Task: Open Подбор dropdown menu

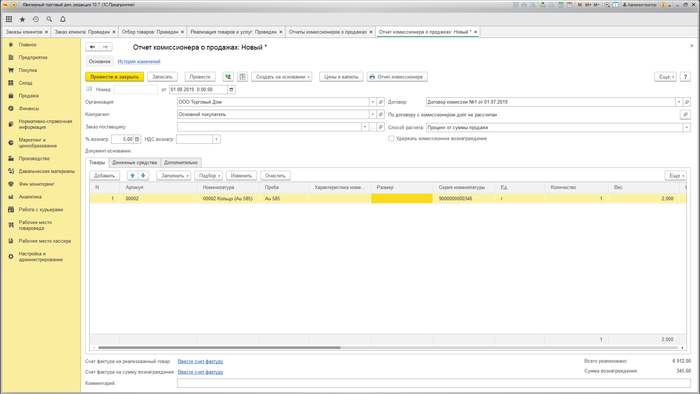Action: (208, 175)
